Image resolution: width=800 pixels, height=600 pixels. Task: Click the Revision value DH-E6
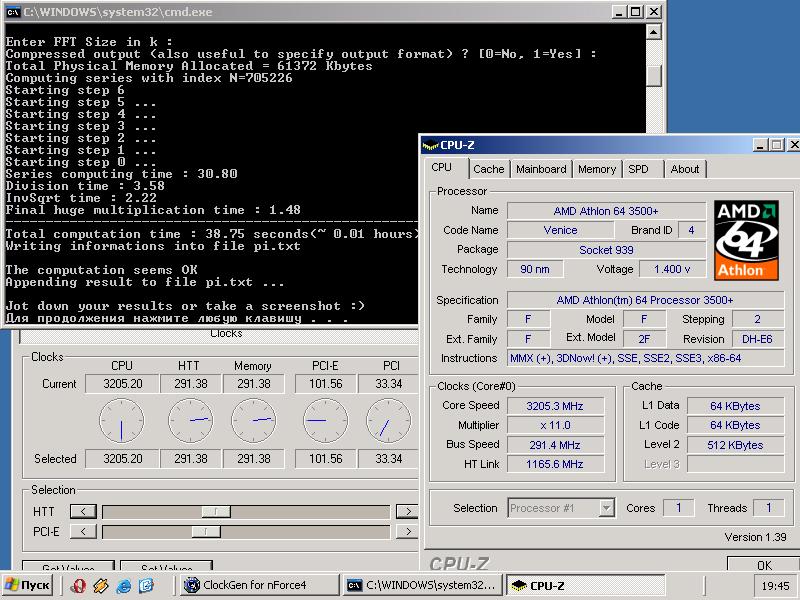click(x=758, y=339)
